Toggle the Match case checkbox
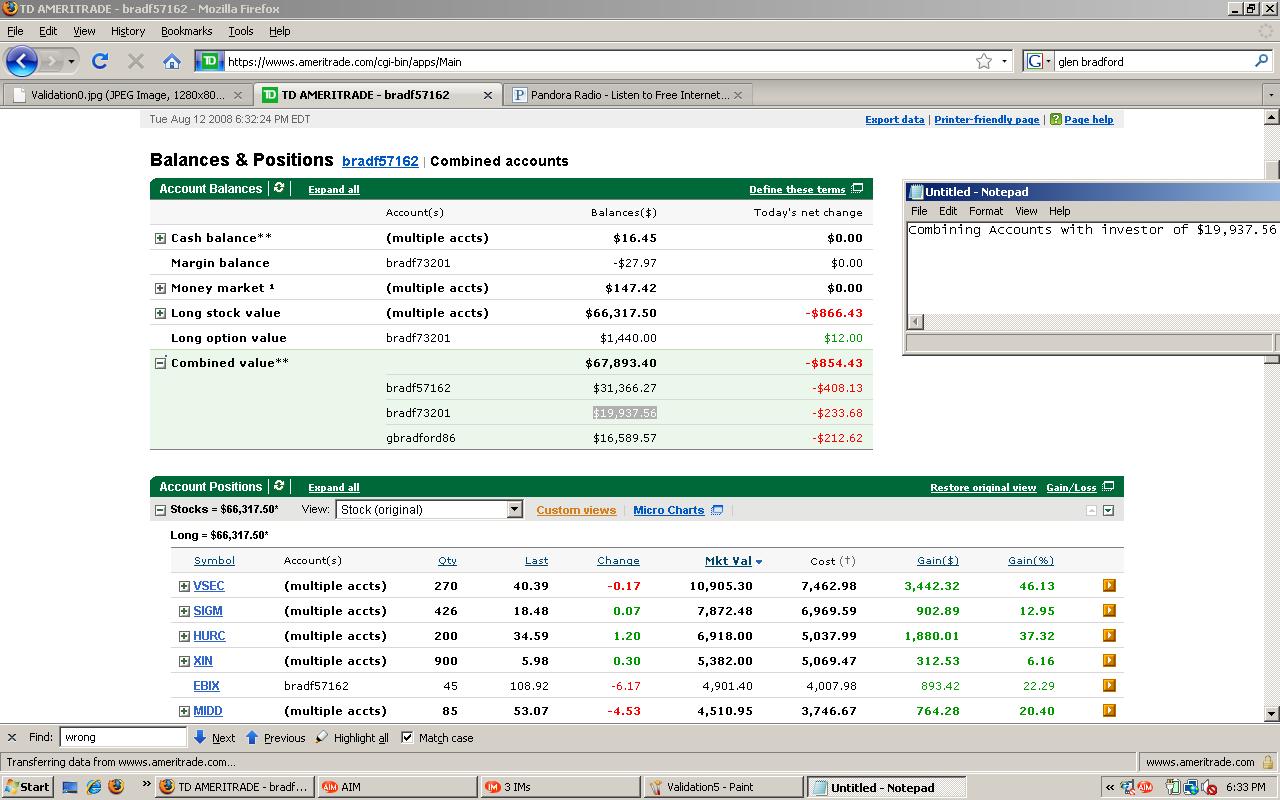This screenshot has width=1280, height=800. click(x=407, y=737)
